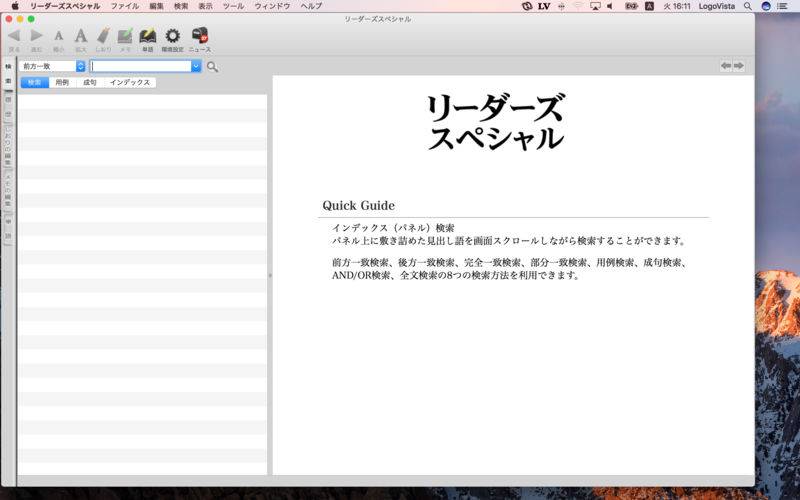Open the 検索 menu in menu bar
The width and height of the screenshot is (800, 500).
pos(181,6)
